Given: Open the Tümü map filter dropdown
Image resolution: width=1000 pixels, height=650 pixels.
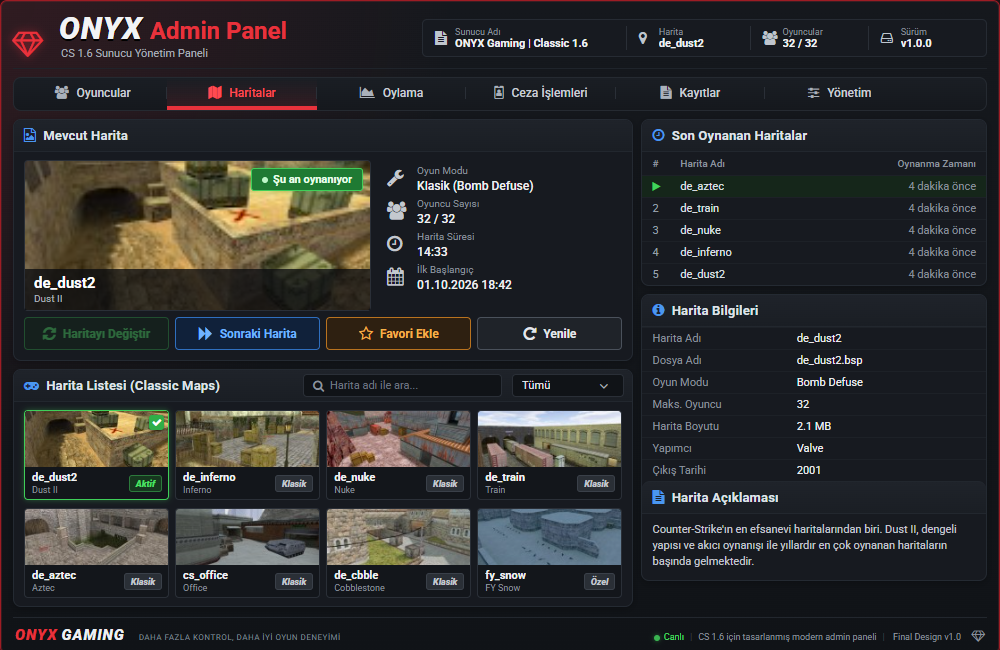Looking at the screenshot, I should coord(568,385).
